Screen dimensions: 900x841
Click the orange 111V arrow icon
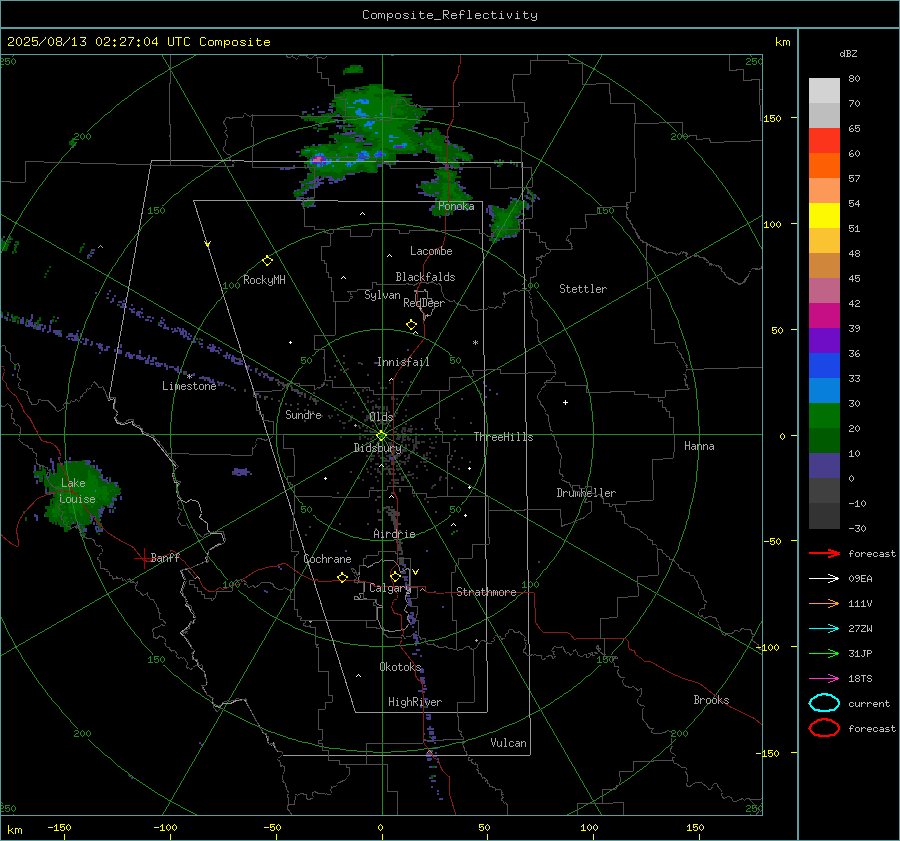coord(824,603)
